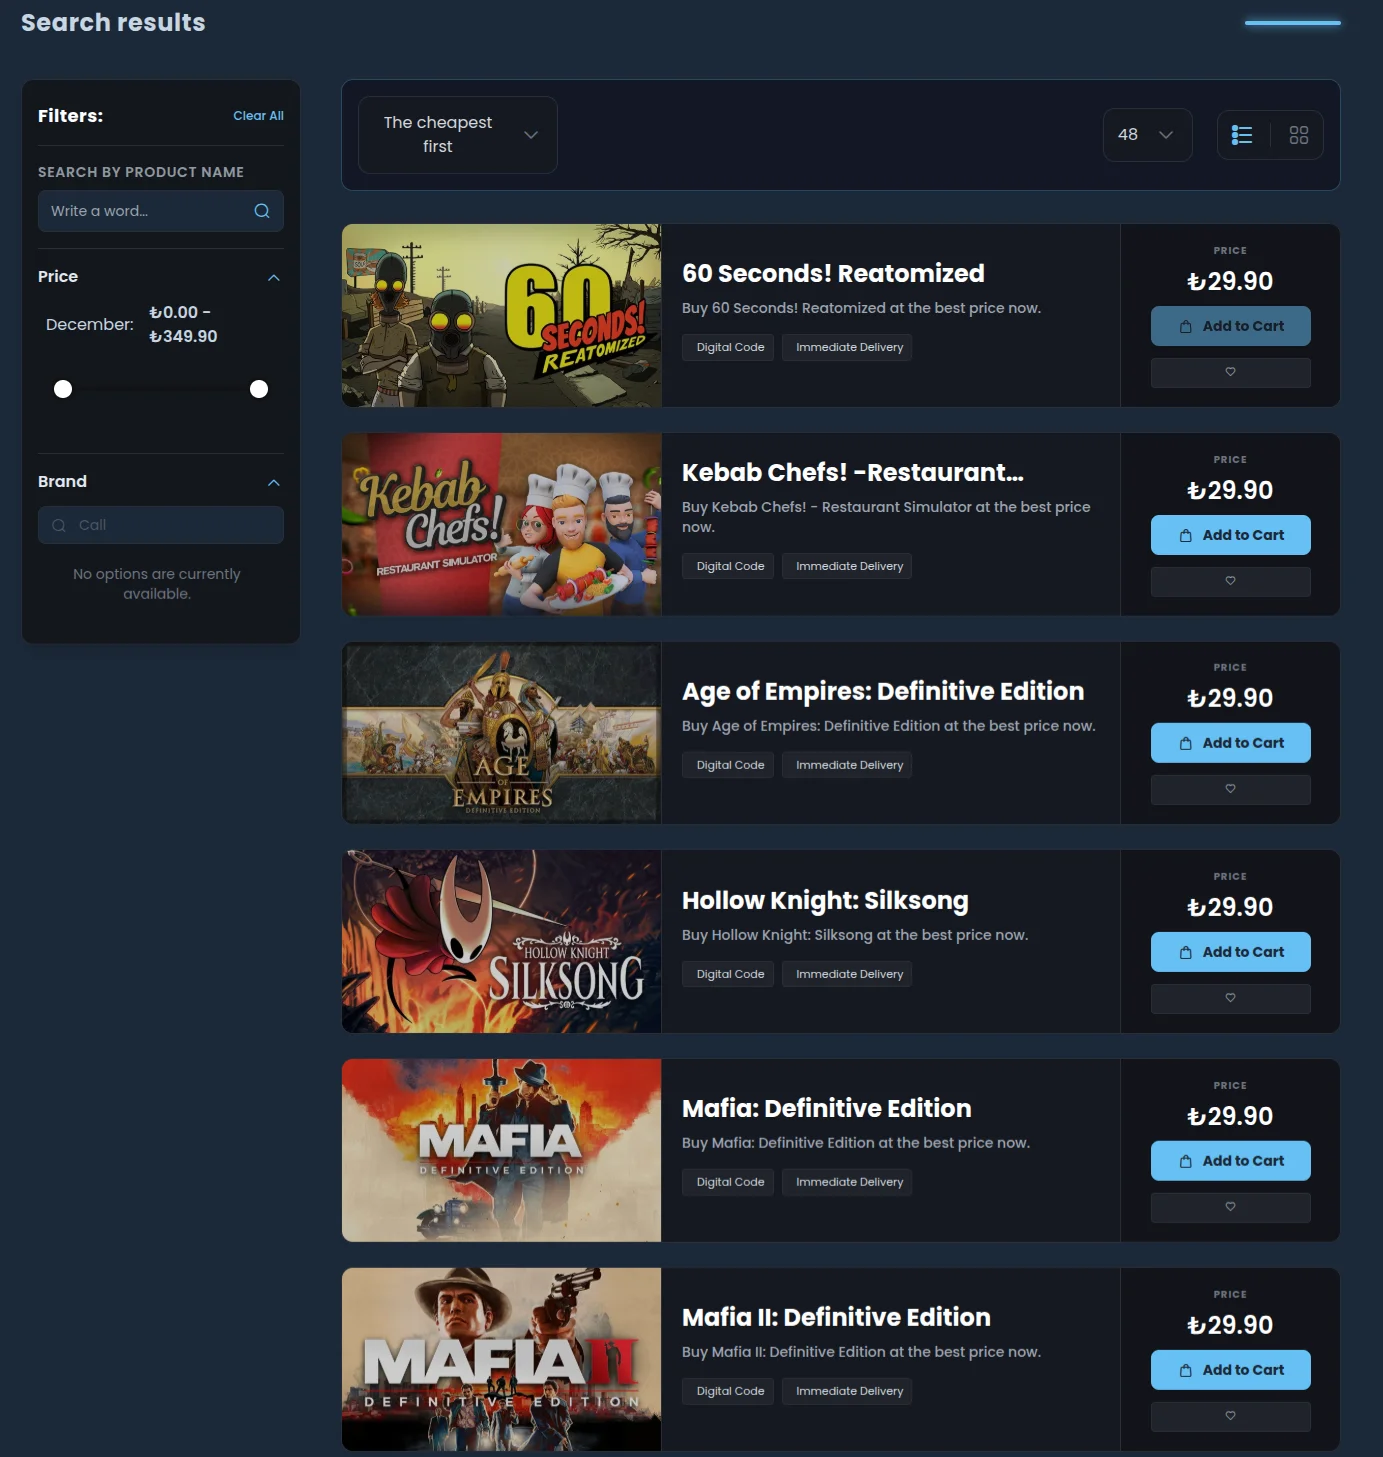Image resolution: width=1383 pixels, height=1457 pixels.
Task: Focus the Brand search input field
Action: click(170, 525)
